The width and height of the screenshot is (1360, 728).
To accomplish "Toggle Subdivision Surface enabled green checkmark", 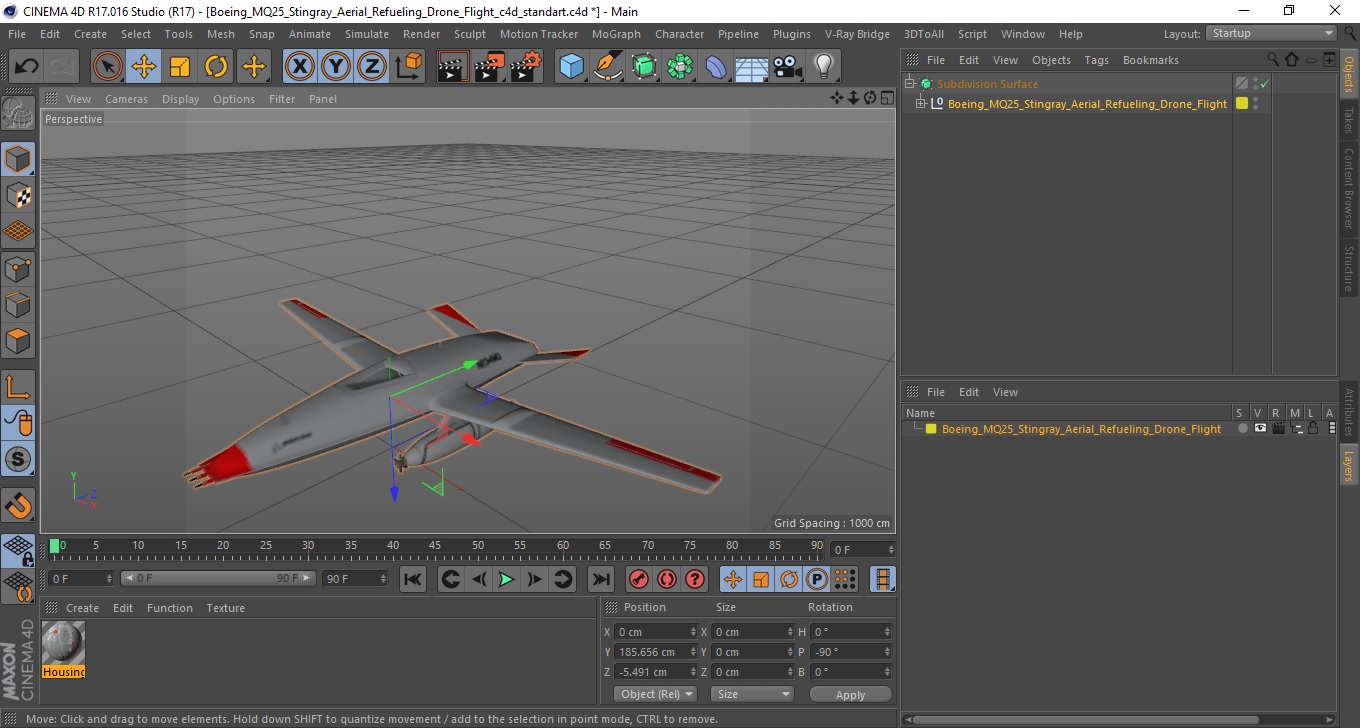I will point(1265,84).
